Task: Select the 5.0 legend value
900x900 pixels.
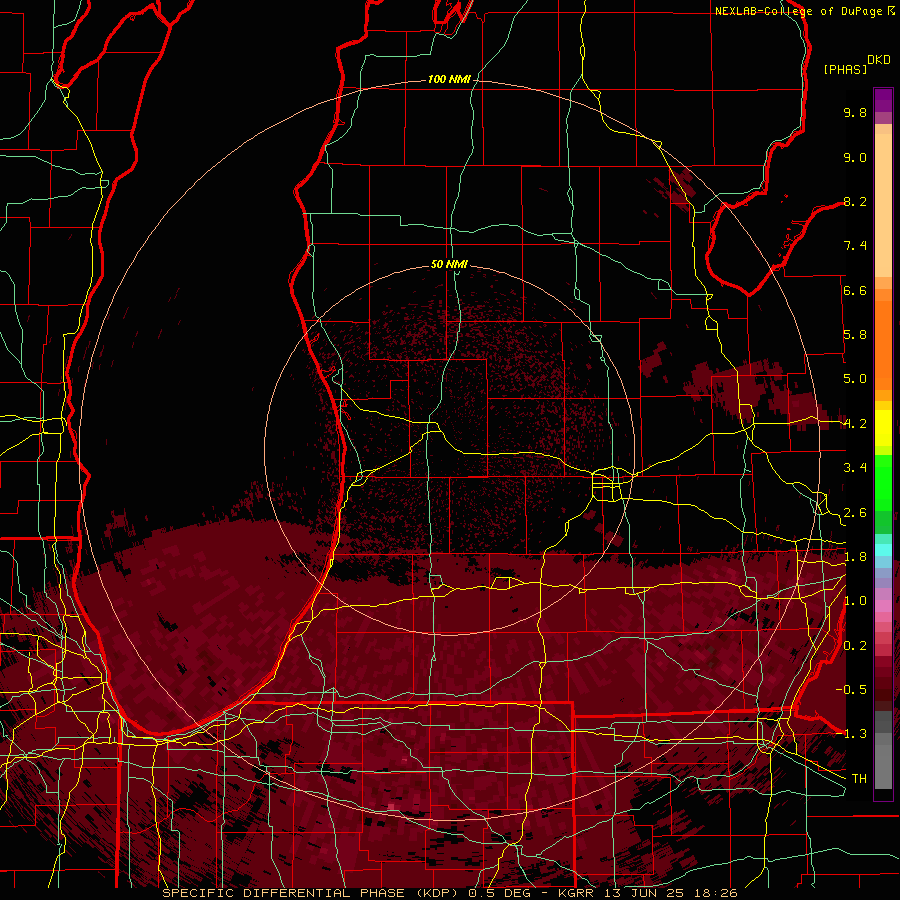Action: point(855,379)
